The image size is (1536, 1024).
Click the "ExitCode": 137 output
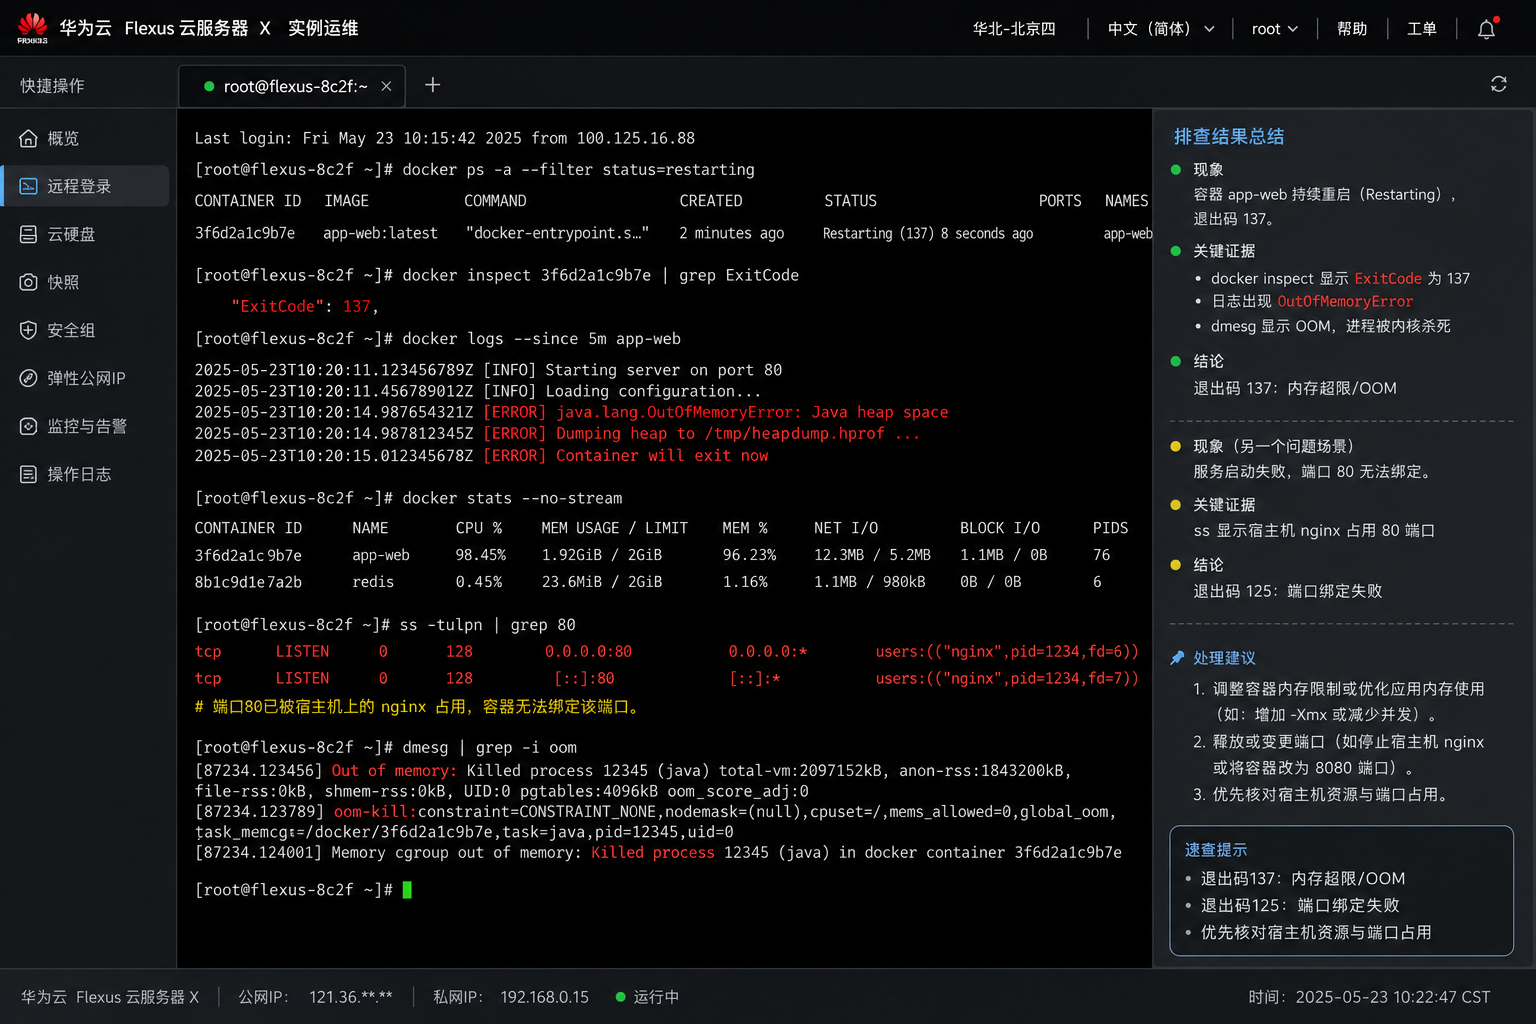click(305, 307)
